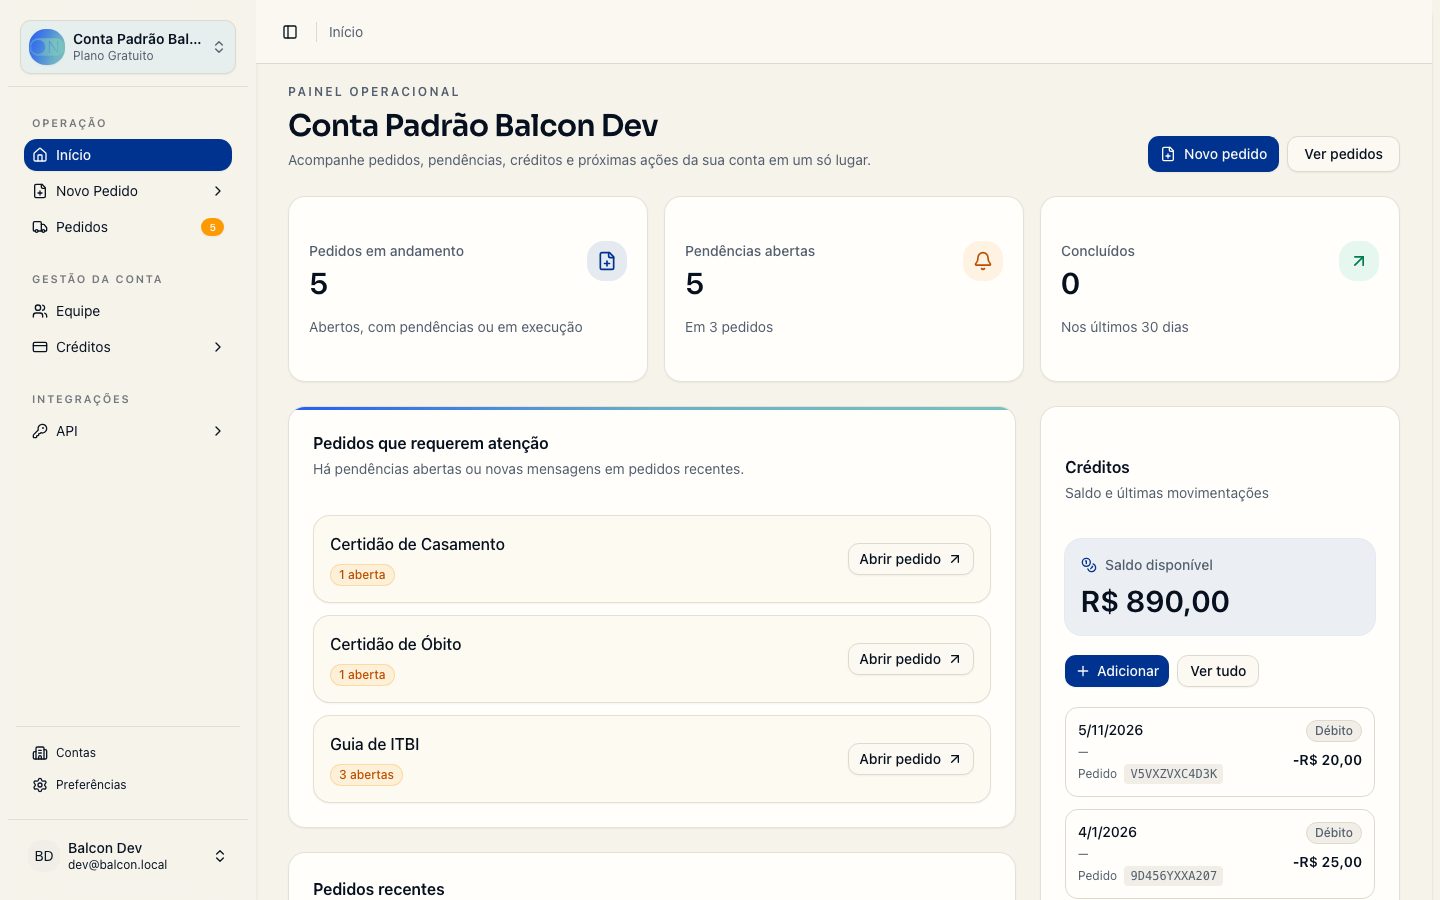
Task: Open the Certidão de Casamento pedido
Action: click(x=910, y=559)
